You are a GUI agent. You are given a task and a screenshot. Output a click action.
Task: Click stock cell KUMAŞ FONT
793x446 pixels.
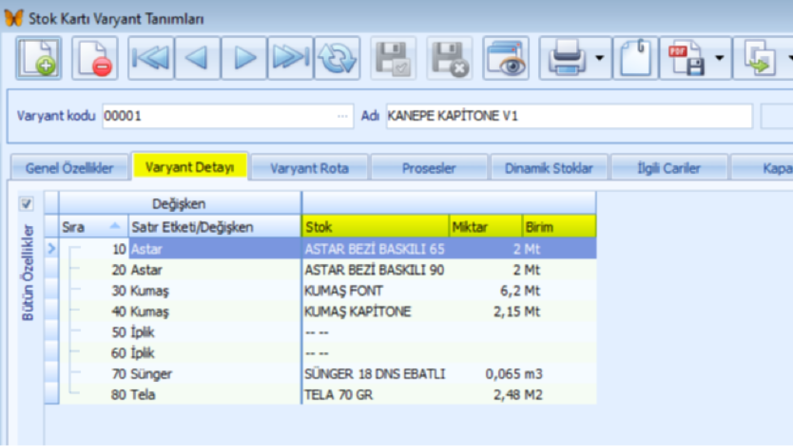click(x=375, y=291)
